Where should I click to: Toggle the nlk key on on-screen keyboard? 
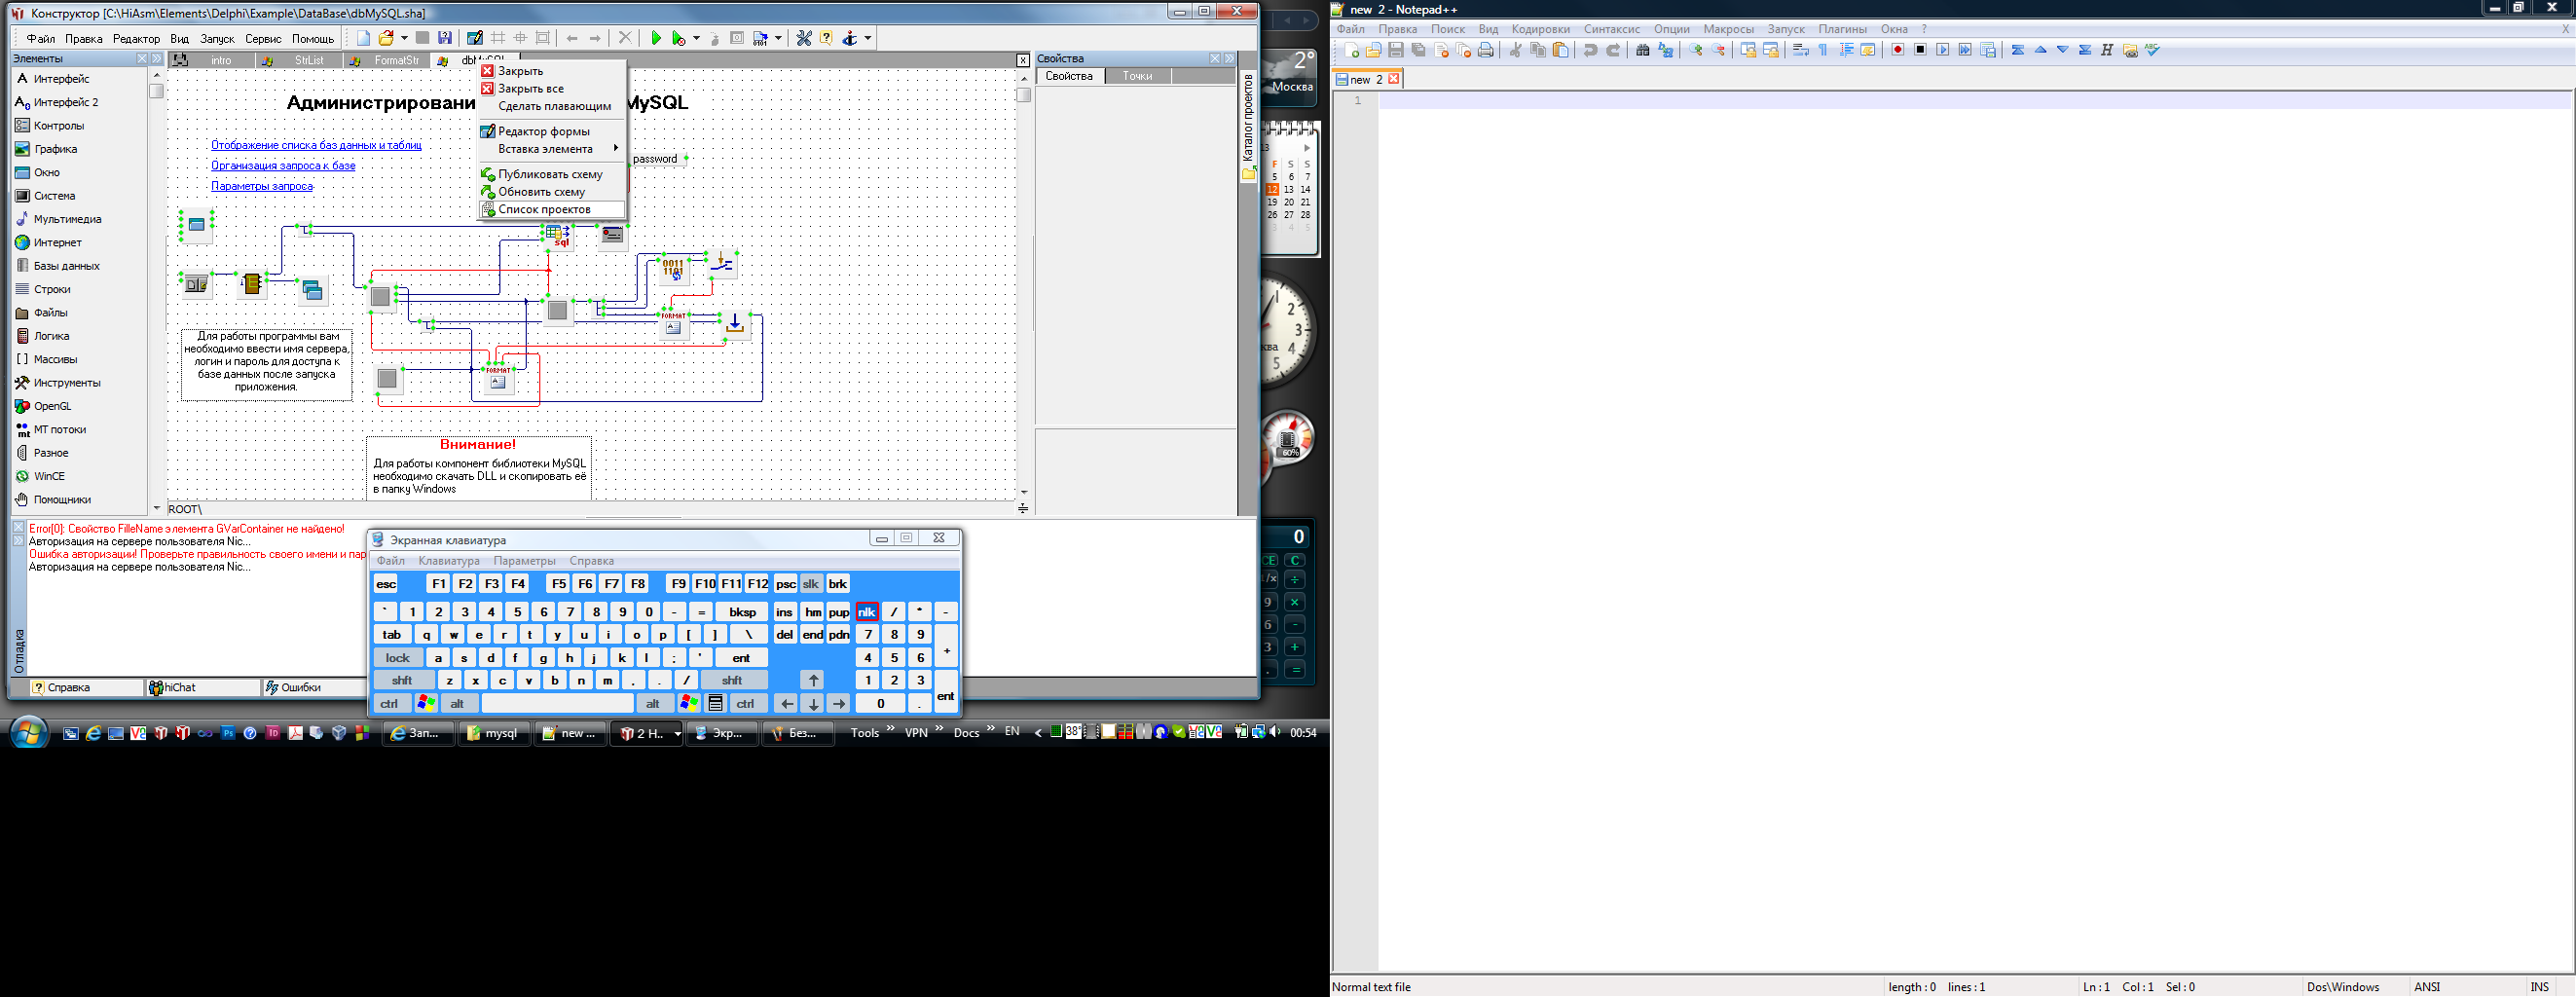pyautogui.click(x=867, y=612)
